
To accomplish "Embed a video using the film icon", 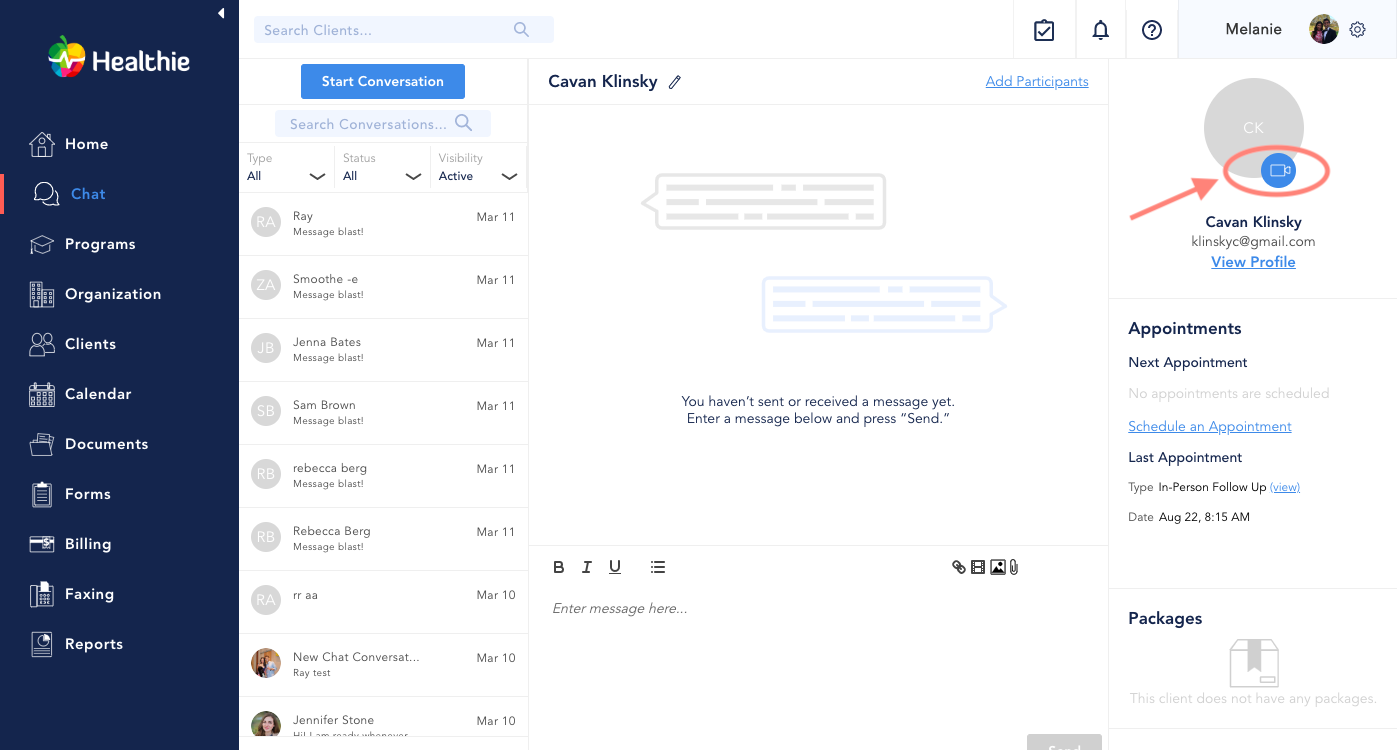I will point(977,567).
